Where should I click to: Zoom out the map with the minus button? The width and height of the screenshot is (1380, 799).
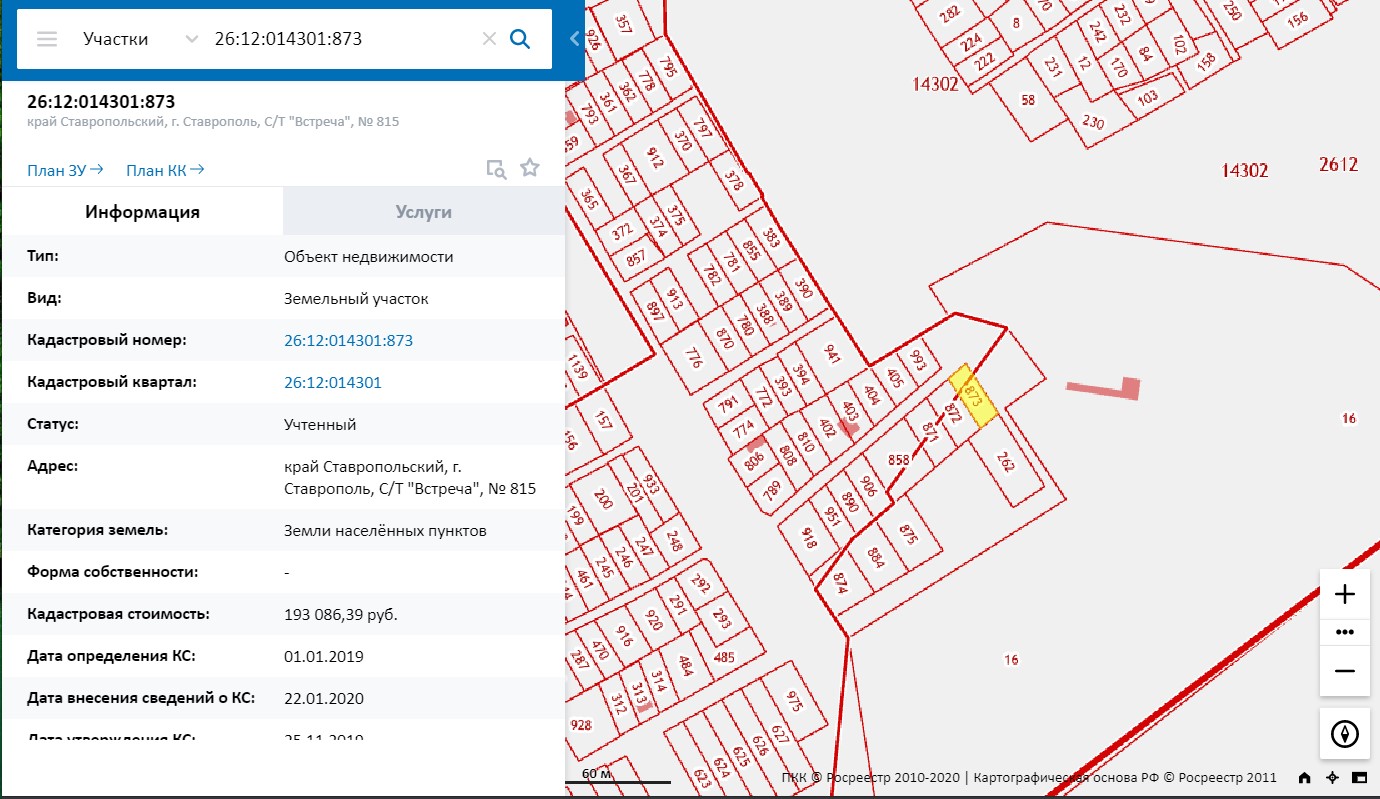pyautogui.click(x=1345, y=671)
